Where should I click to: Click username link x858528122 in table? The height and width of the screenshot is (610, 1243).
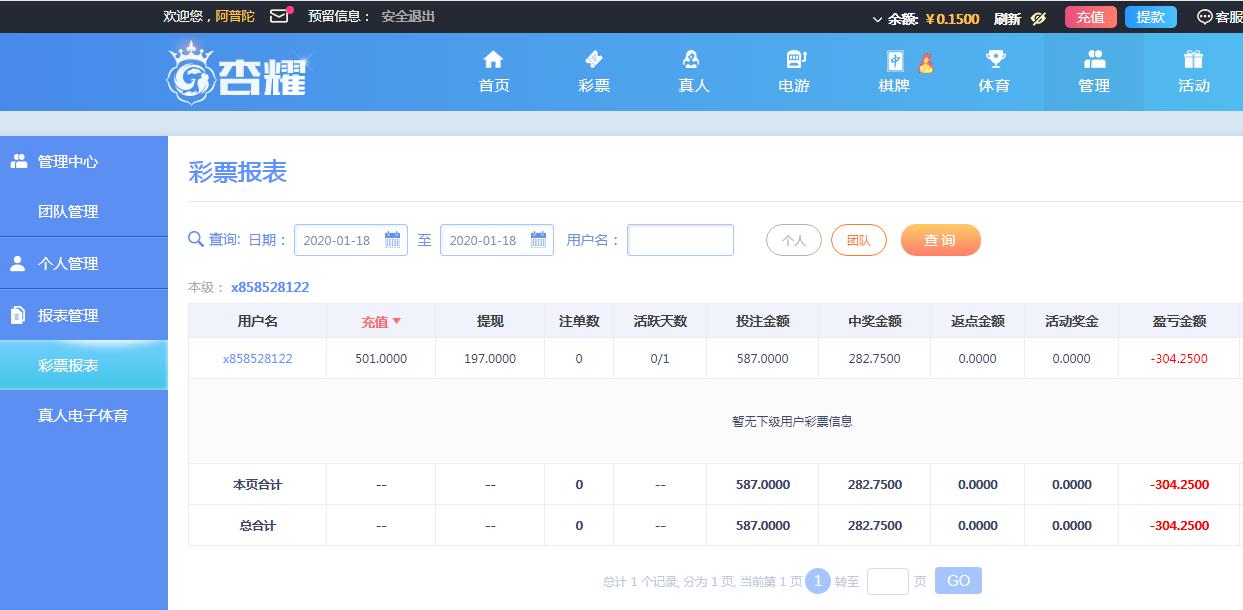[x=257, y=358]
